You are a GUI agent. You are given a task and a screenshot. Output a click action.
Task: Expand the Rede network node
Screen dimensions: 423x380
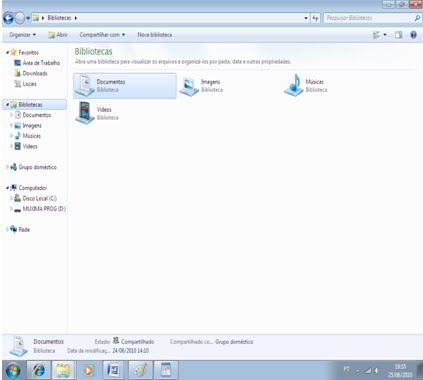(x=7, y=229)
